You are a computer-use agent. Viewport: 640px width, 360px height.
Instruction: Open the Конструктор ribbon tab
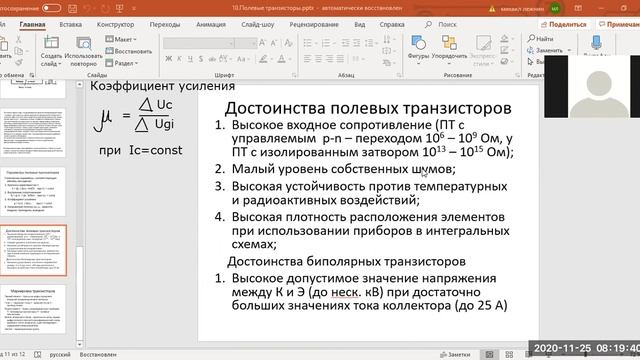click(116, 24)
